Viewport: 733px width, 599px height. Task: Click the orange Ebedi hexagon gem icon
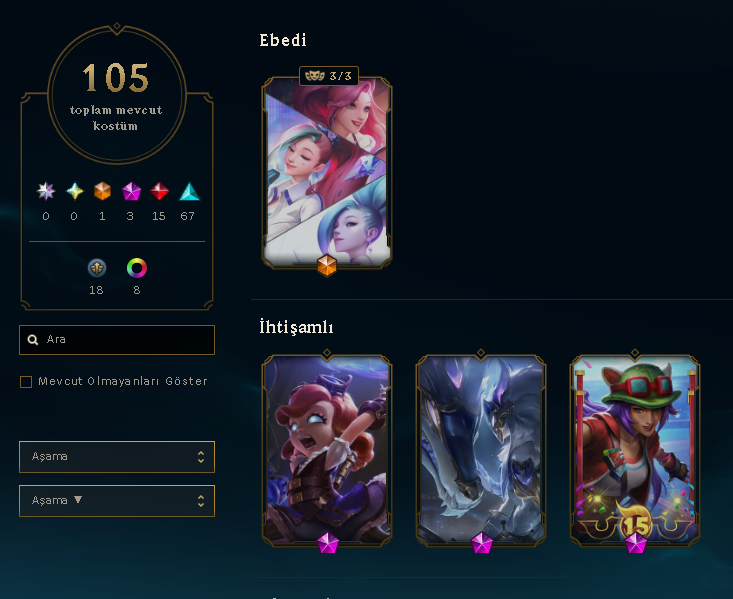(102, 191)
